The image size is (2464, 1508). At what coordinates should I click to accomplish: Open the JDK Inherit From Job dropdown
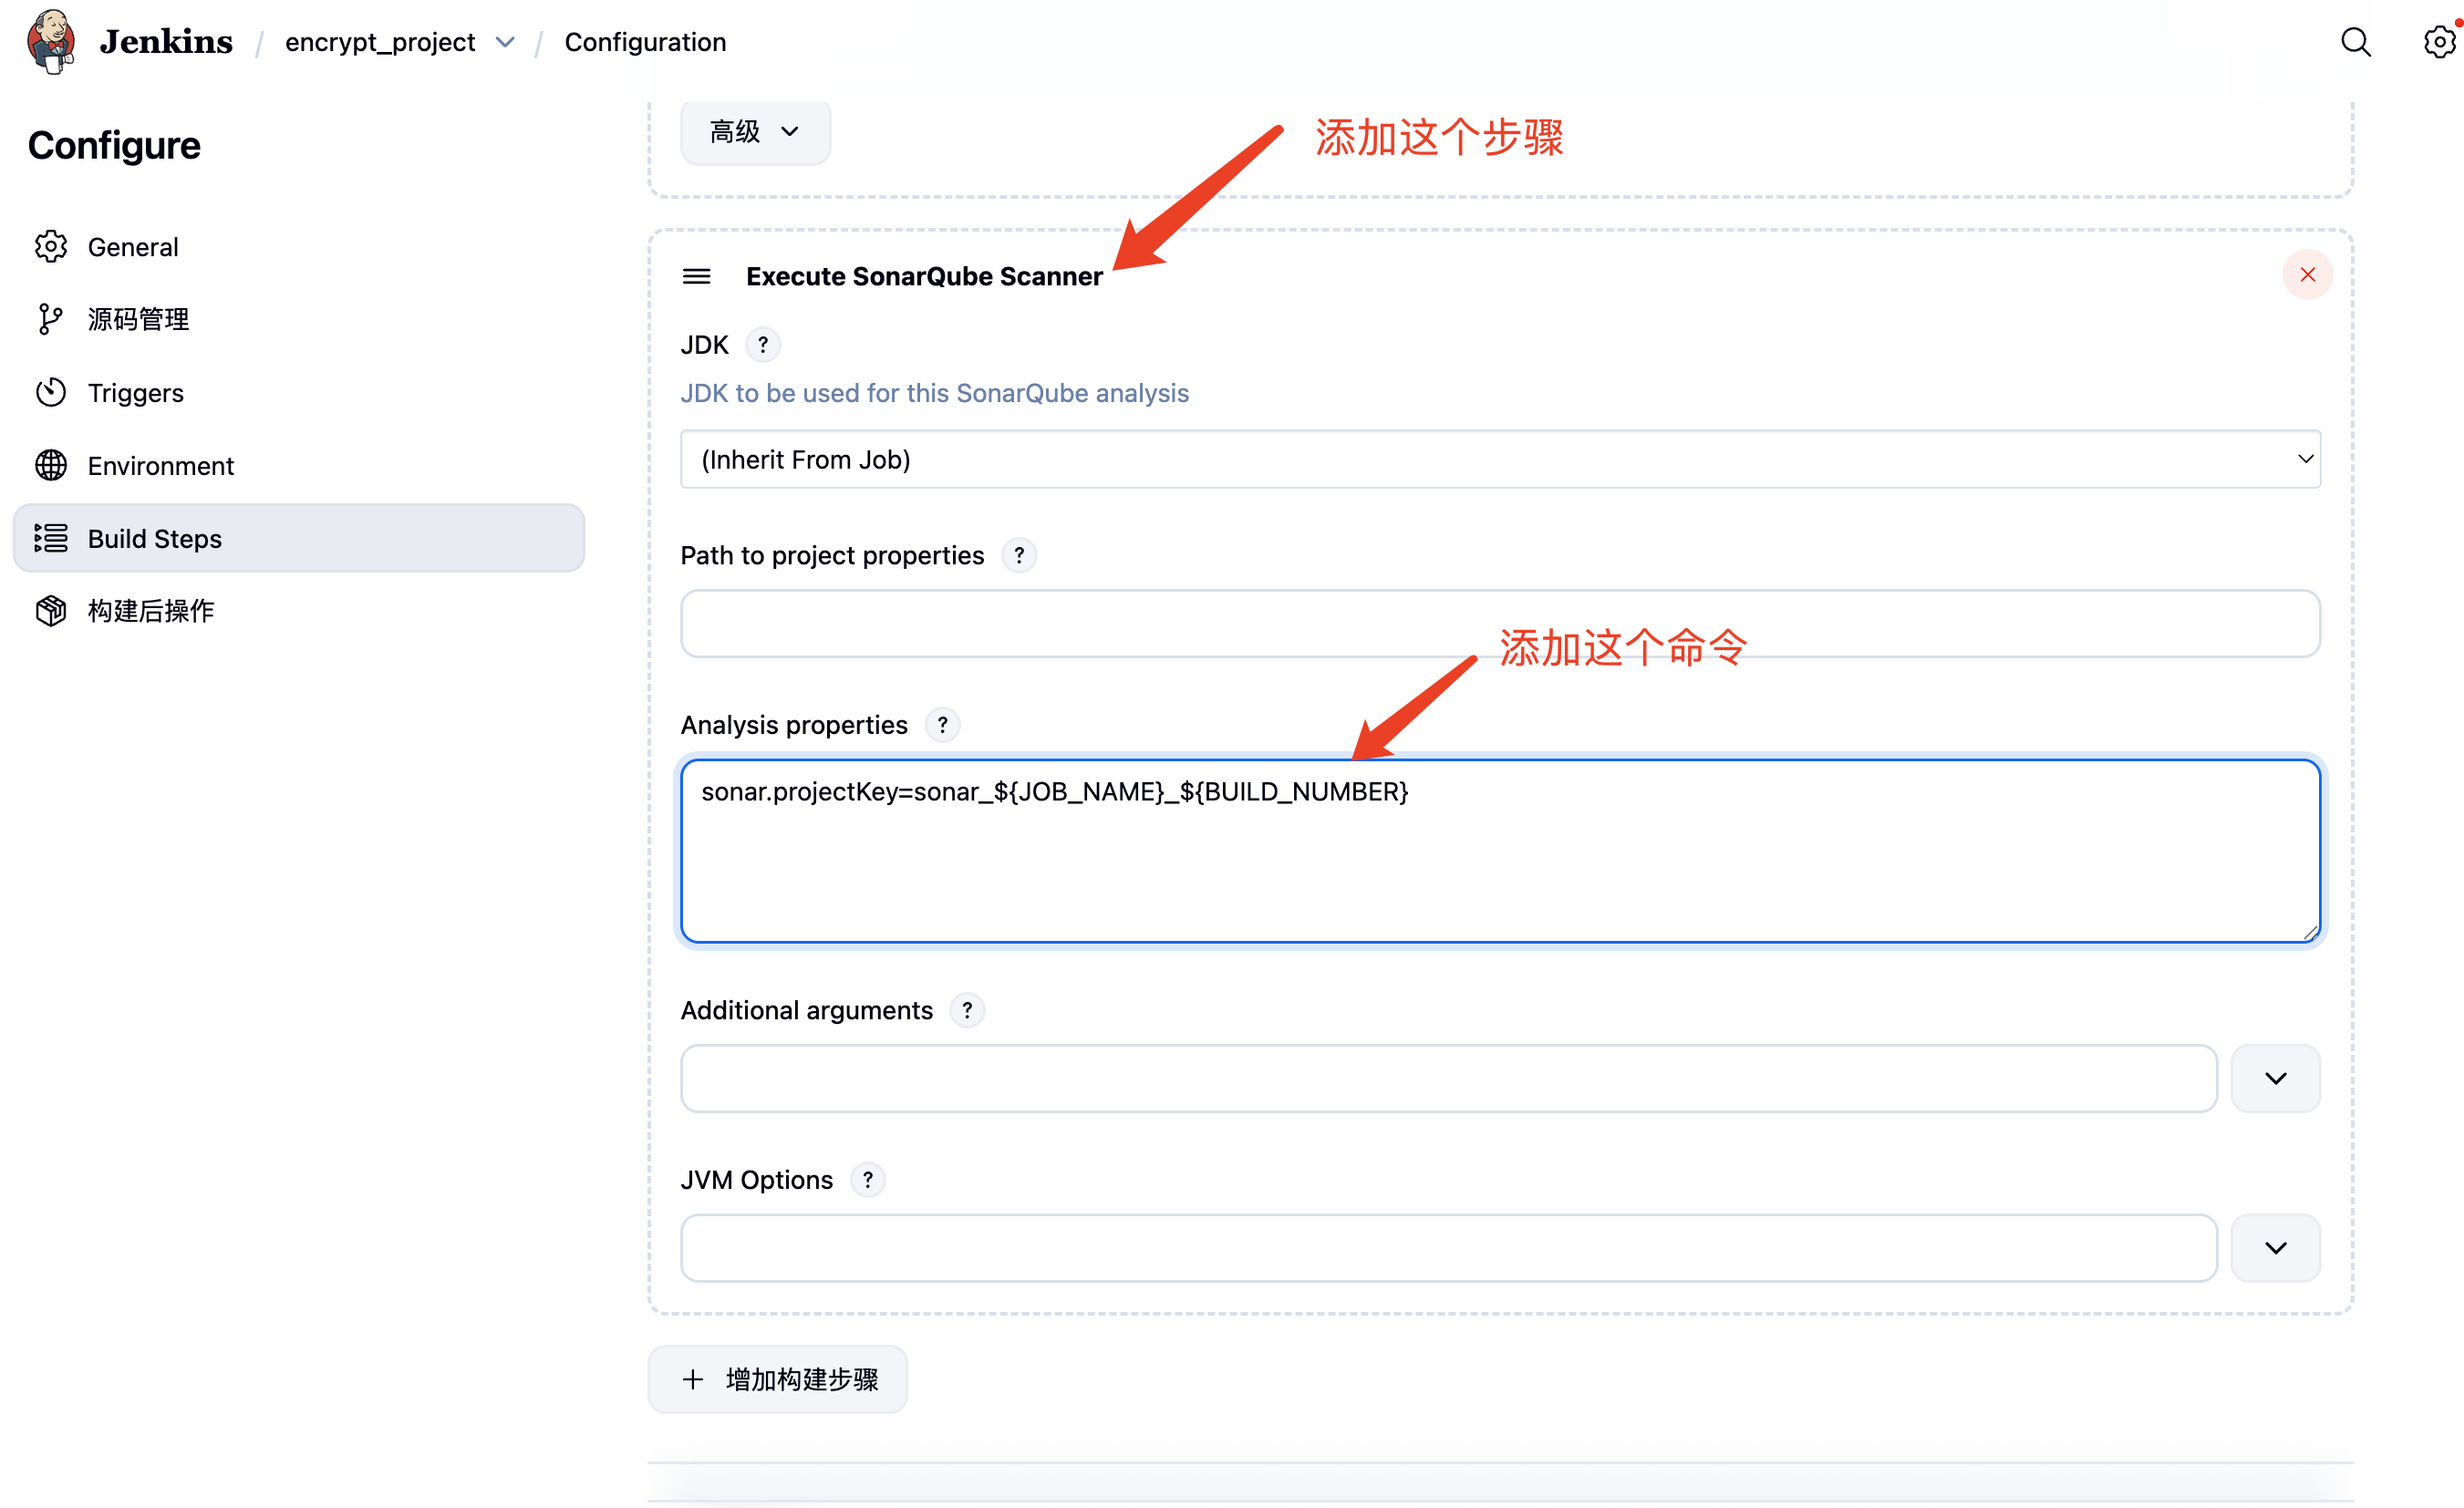tap(1500, 460)
